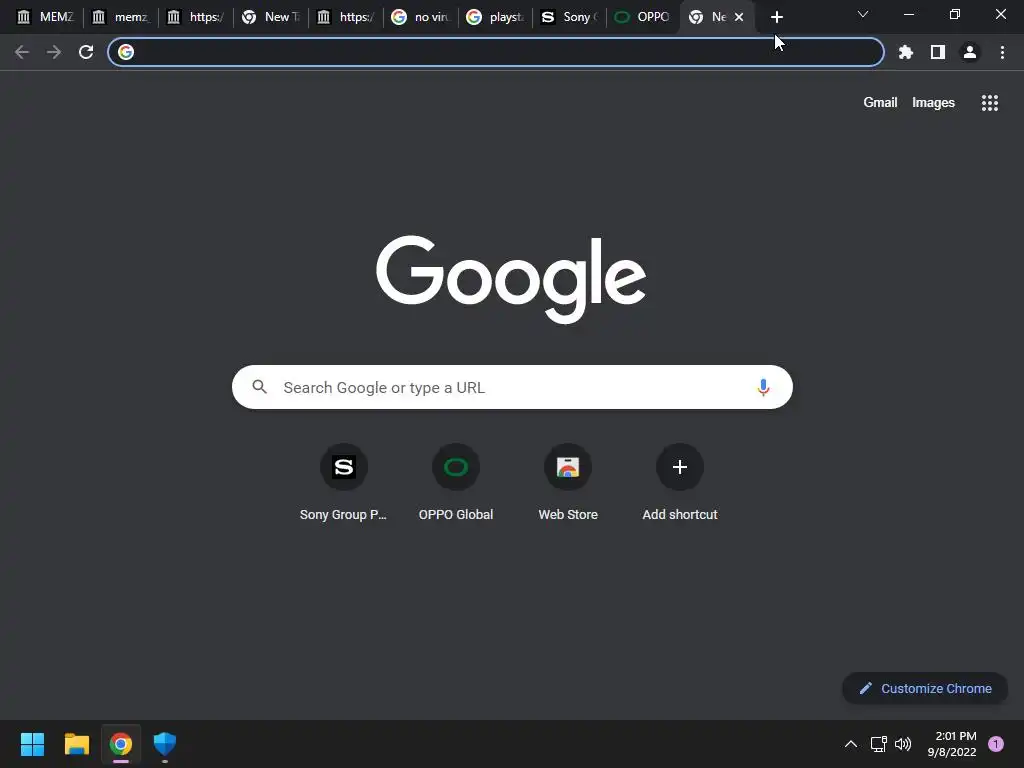Switch to the 'no vir' Google tab
Screen dimensions: 1024x768
click(x=421, y=17)
